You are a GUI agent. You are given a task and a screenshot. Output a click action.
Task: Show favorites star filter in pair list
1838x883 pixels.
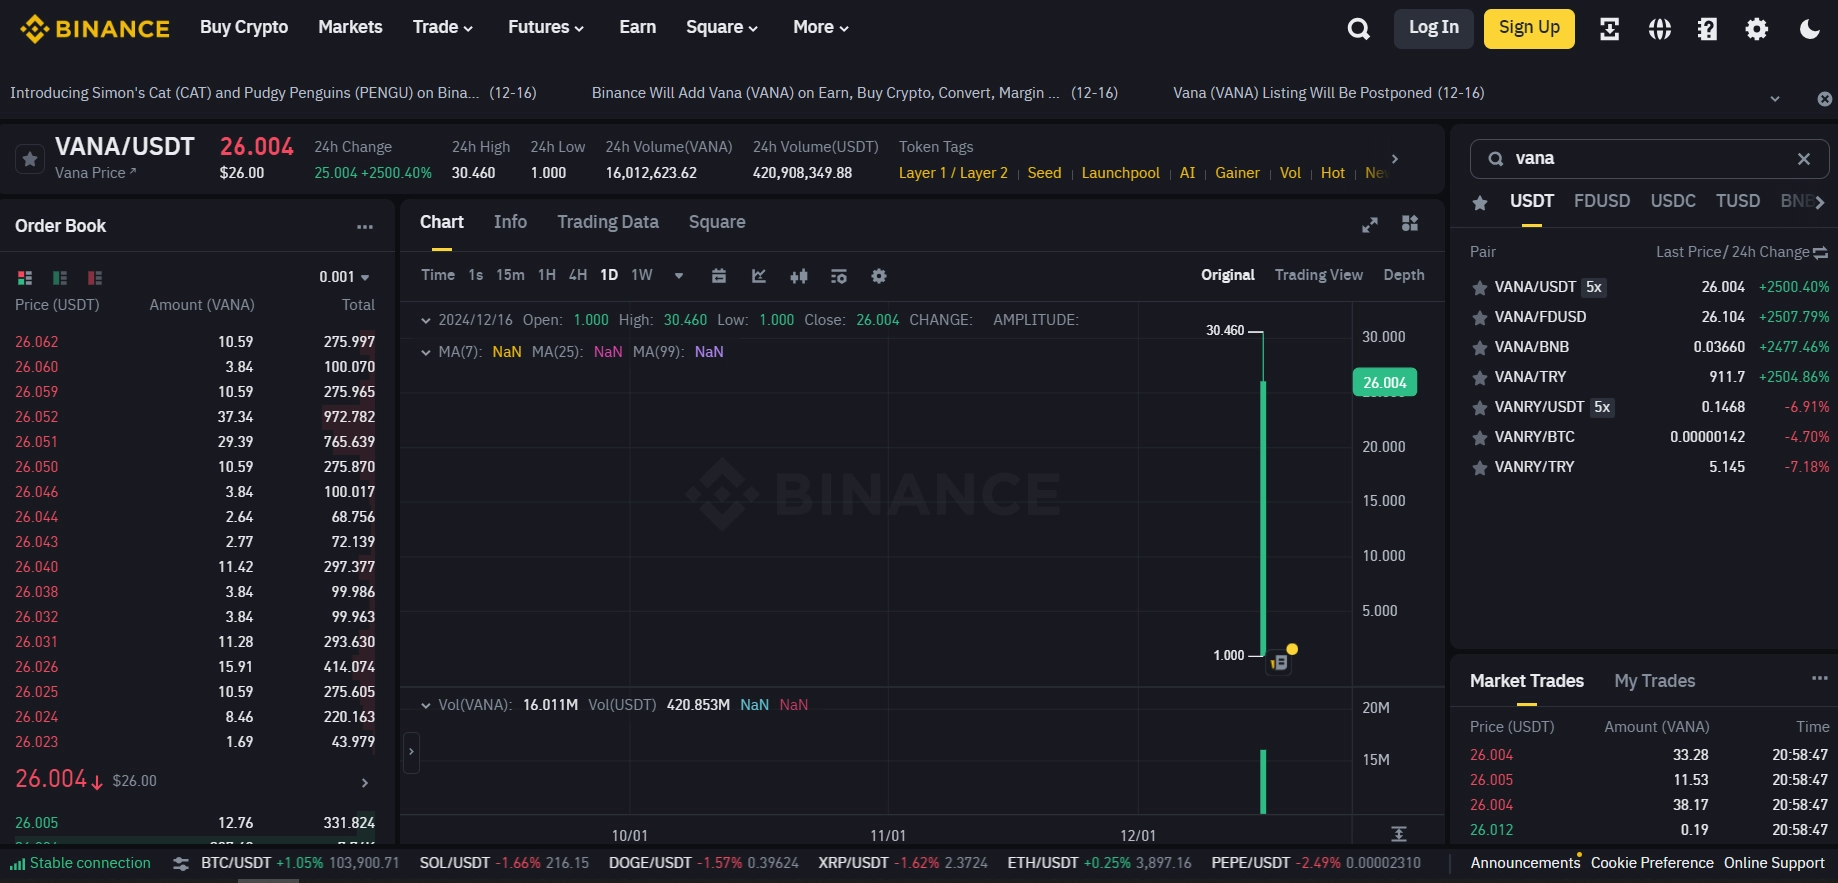[1480, 203]
